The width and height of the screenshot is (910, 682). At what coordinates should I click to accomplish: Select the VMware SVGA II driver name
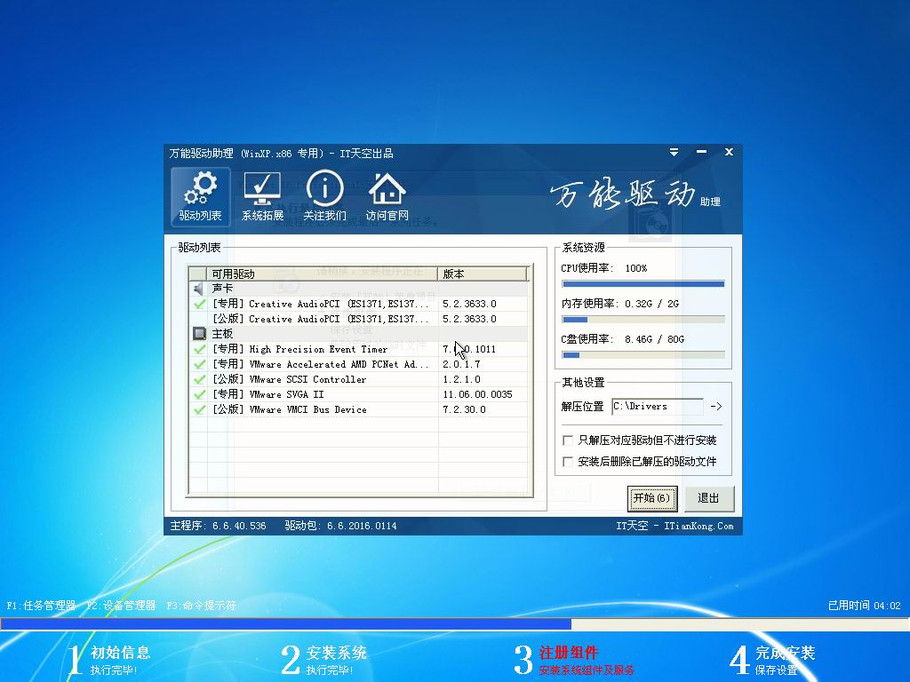287,394
